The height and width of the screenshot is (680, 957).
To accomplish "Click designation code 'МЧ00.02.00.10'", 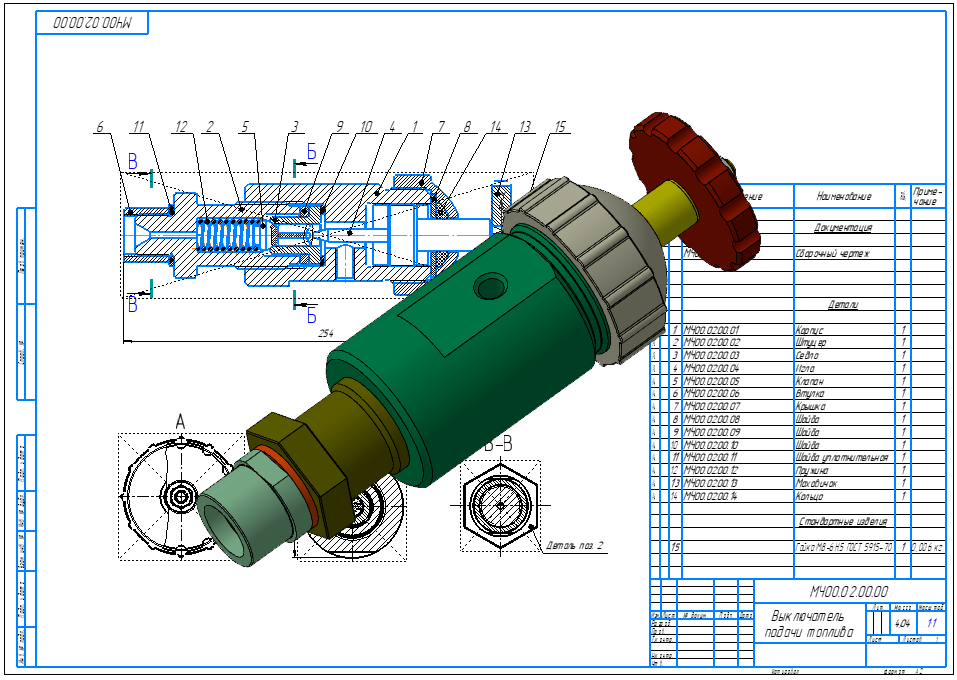I will point(712,445).
